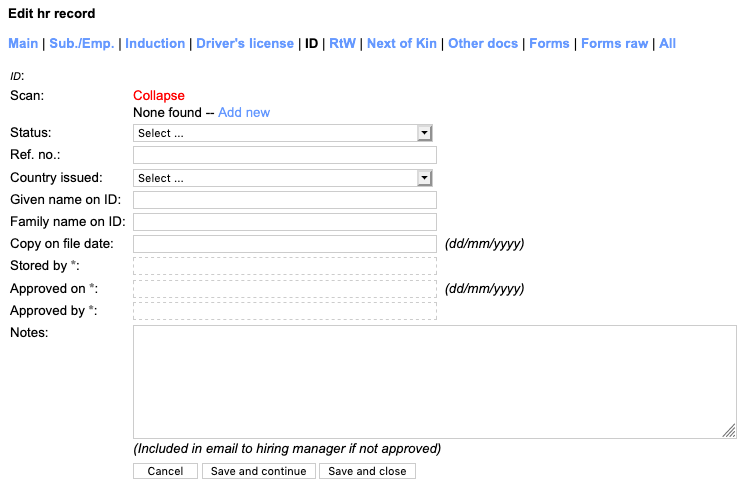
Task: Click the Add new scan link
Action: click(244, 113)
